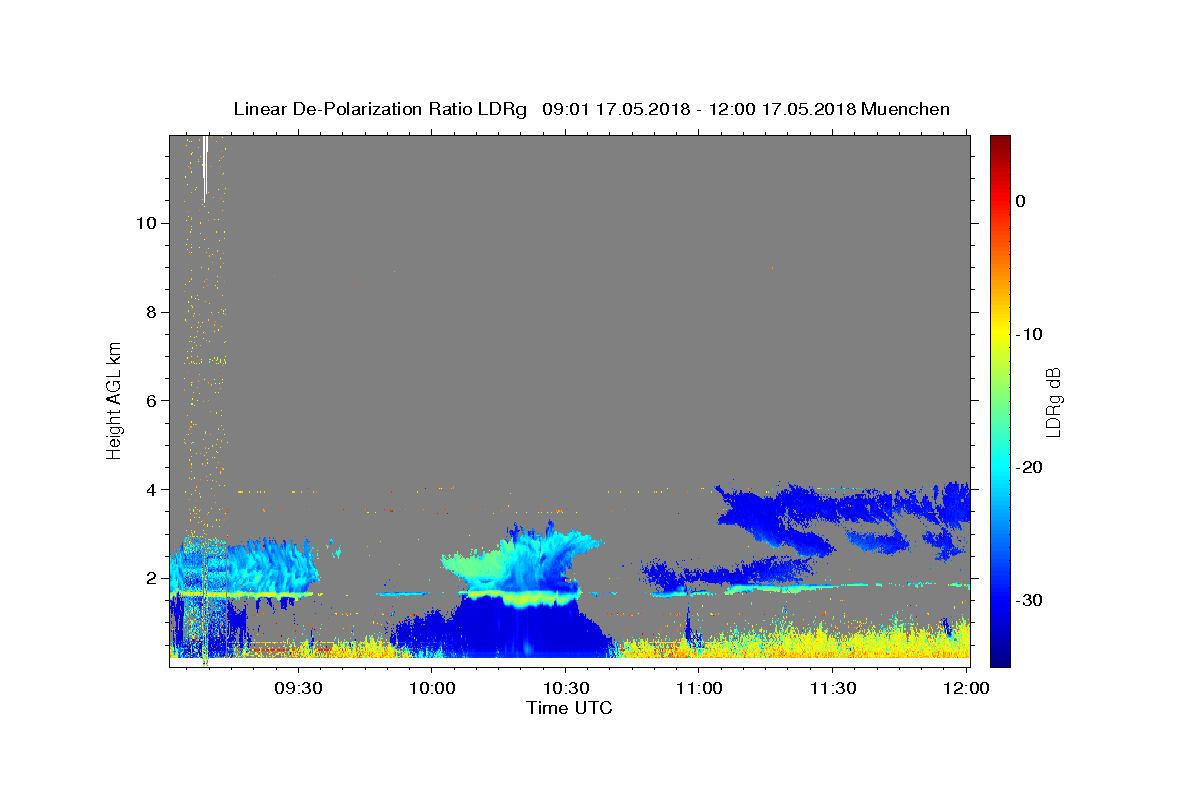
Task: Click the 10:30 time tick label
Action: coord(565,688)
